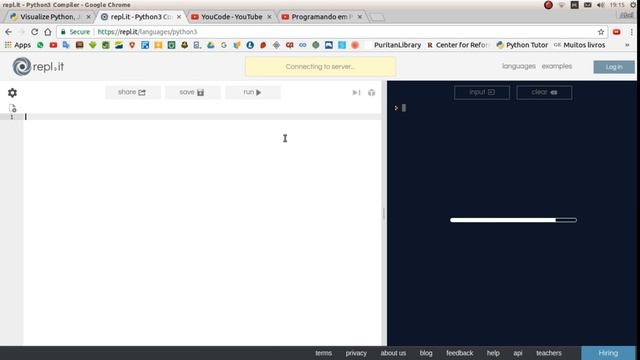Open the teachers footer link
The image size is (640, 360).
[549, 353]
